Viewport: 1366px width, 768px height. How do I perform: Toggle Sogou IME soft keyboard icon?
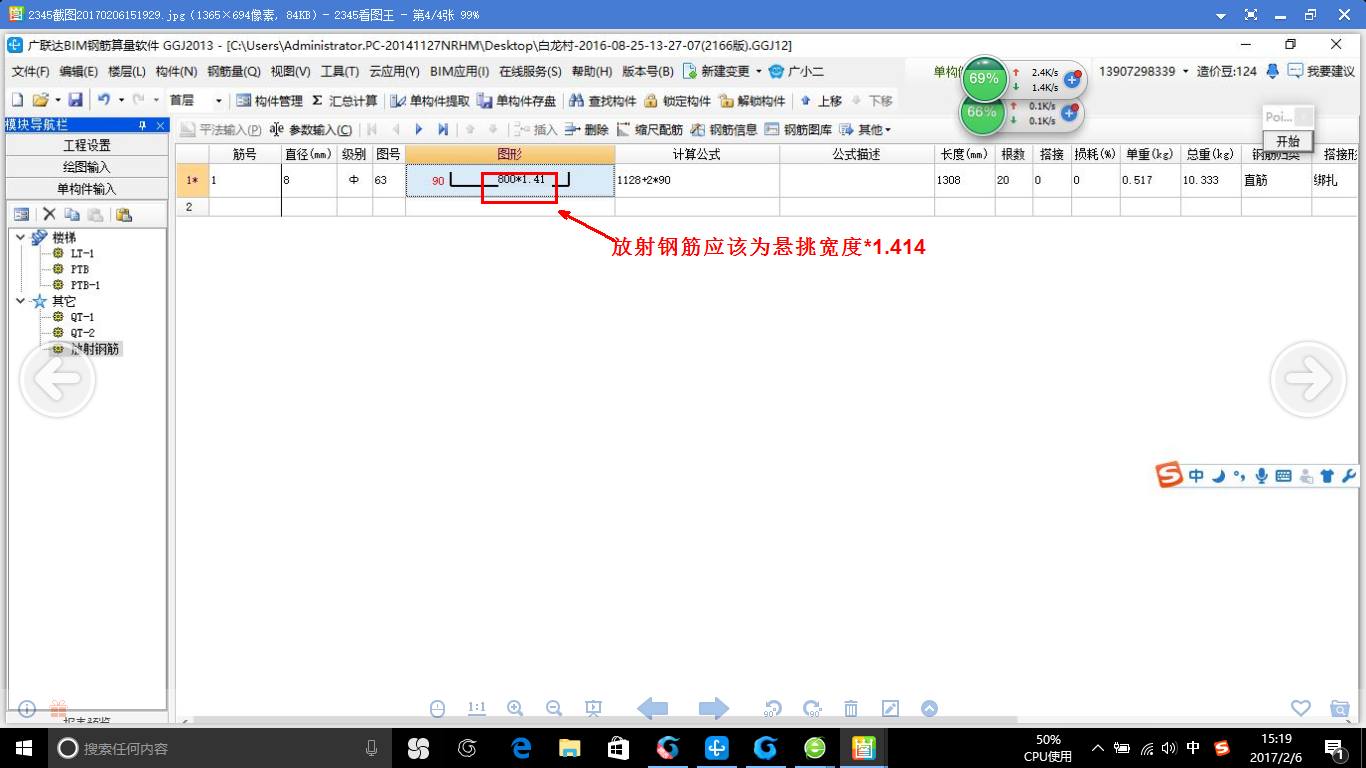point(1283,476)
